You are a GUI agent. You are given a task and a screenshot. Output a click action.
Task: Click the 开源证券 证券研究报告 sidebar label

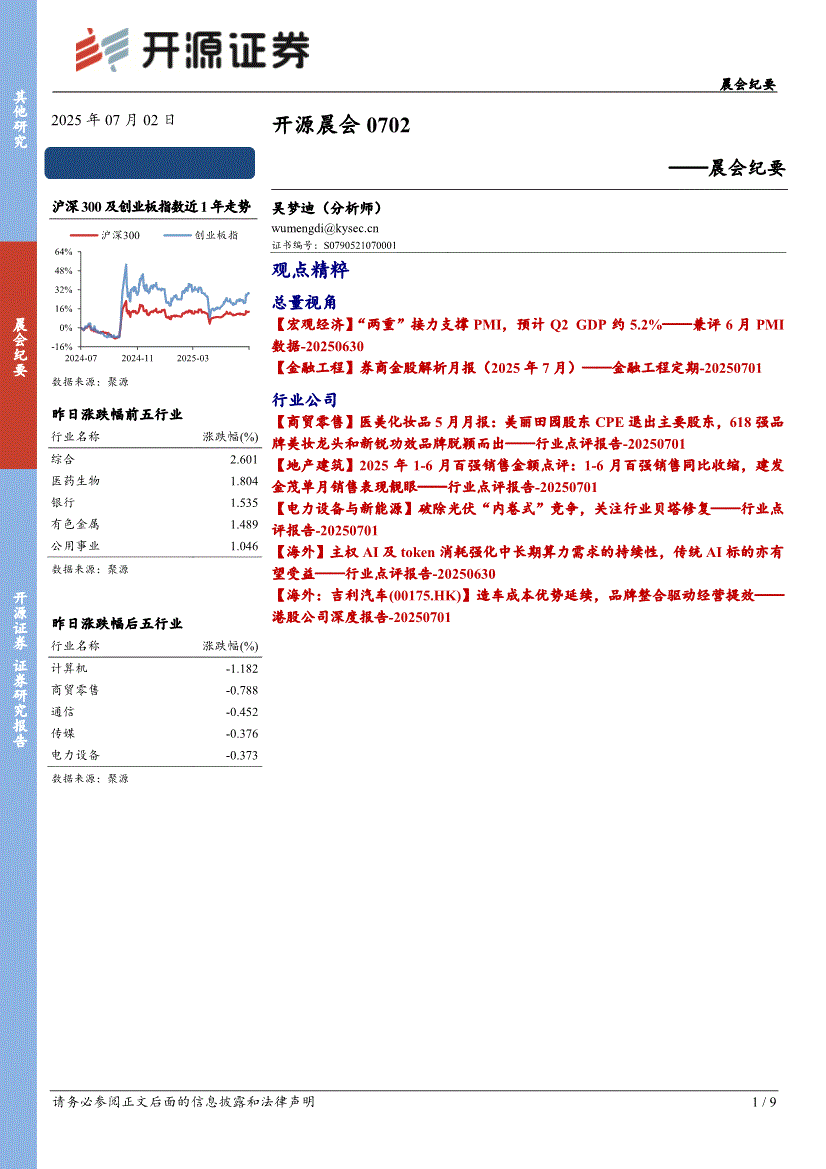pyautogui.click(x=19, y=669)
